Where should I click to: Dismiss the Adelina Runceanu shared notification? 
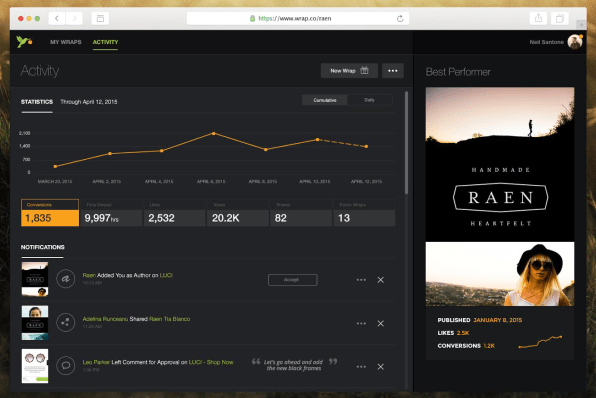pos(380,323)
